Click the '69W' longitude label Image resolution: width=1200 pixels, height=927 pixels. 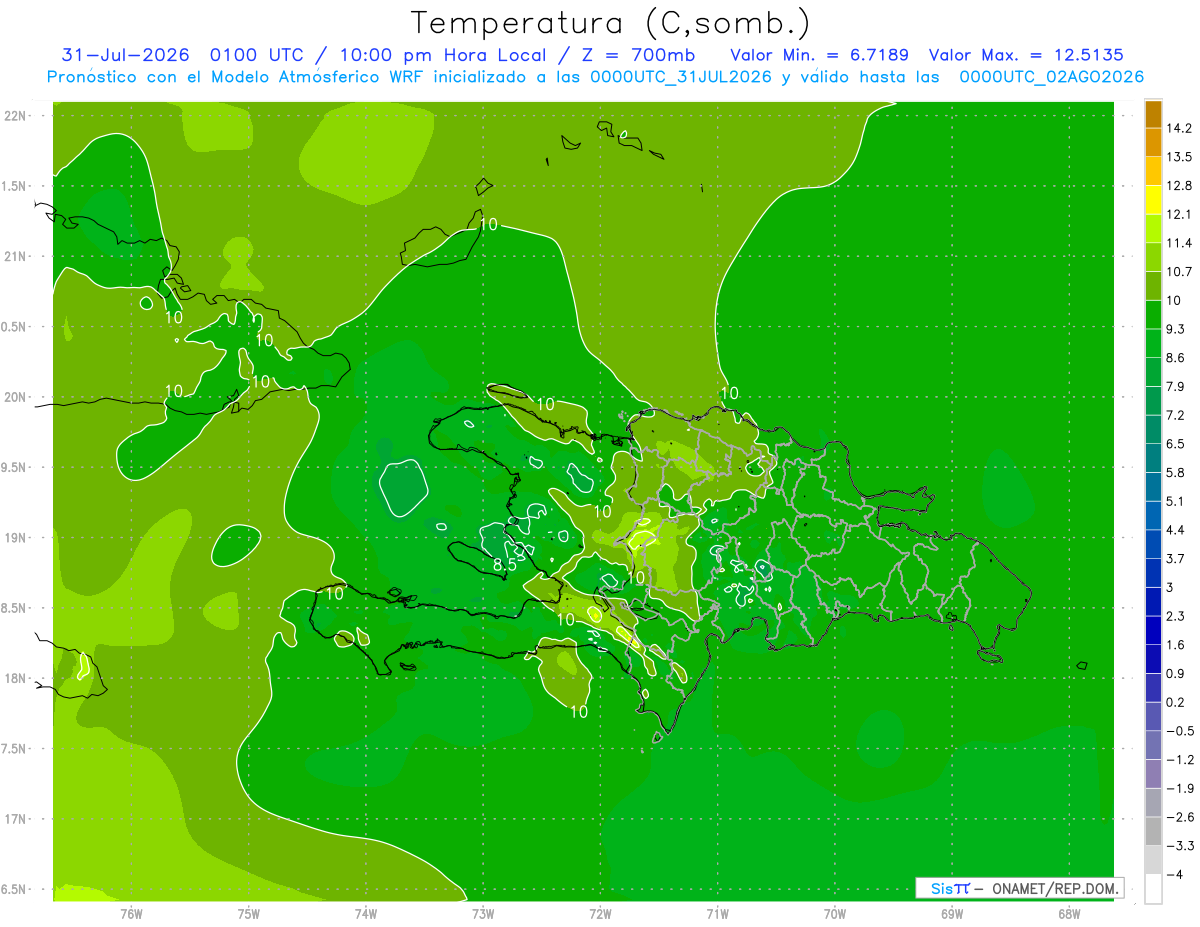[951, 913]
